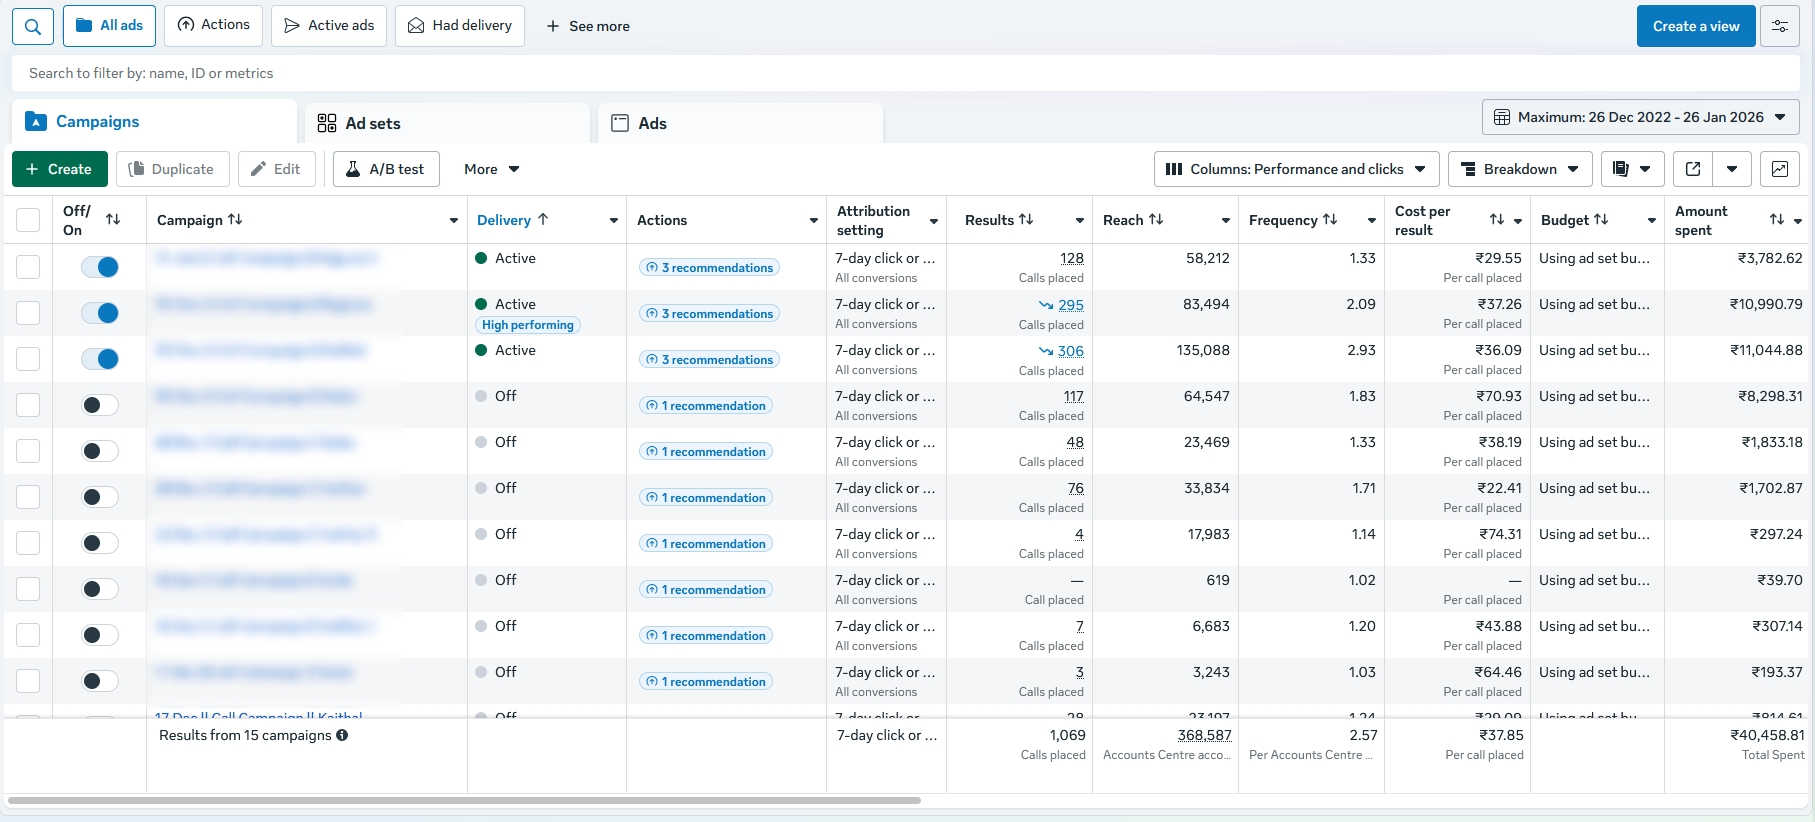Open the date range Maximum dropdown
The width and height of the screenshot is (1815, 822).
pos(1640,117)
